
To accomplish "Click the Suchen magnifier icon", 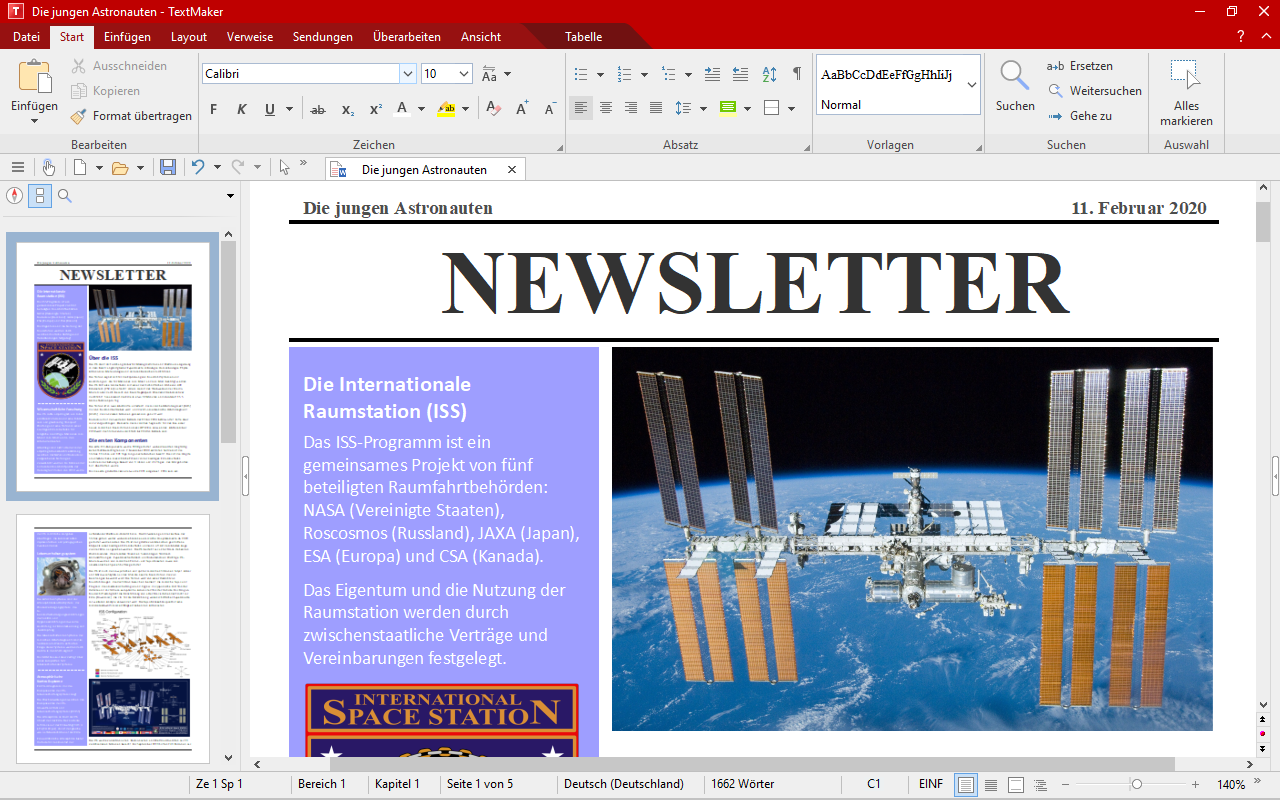I will pos(1015,76).
